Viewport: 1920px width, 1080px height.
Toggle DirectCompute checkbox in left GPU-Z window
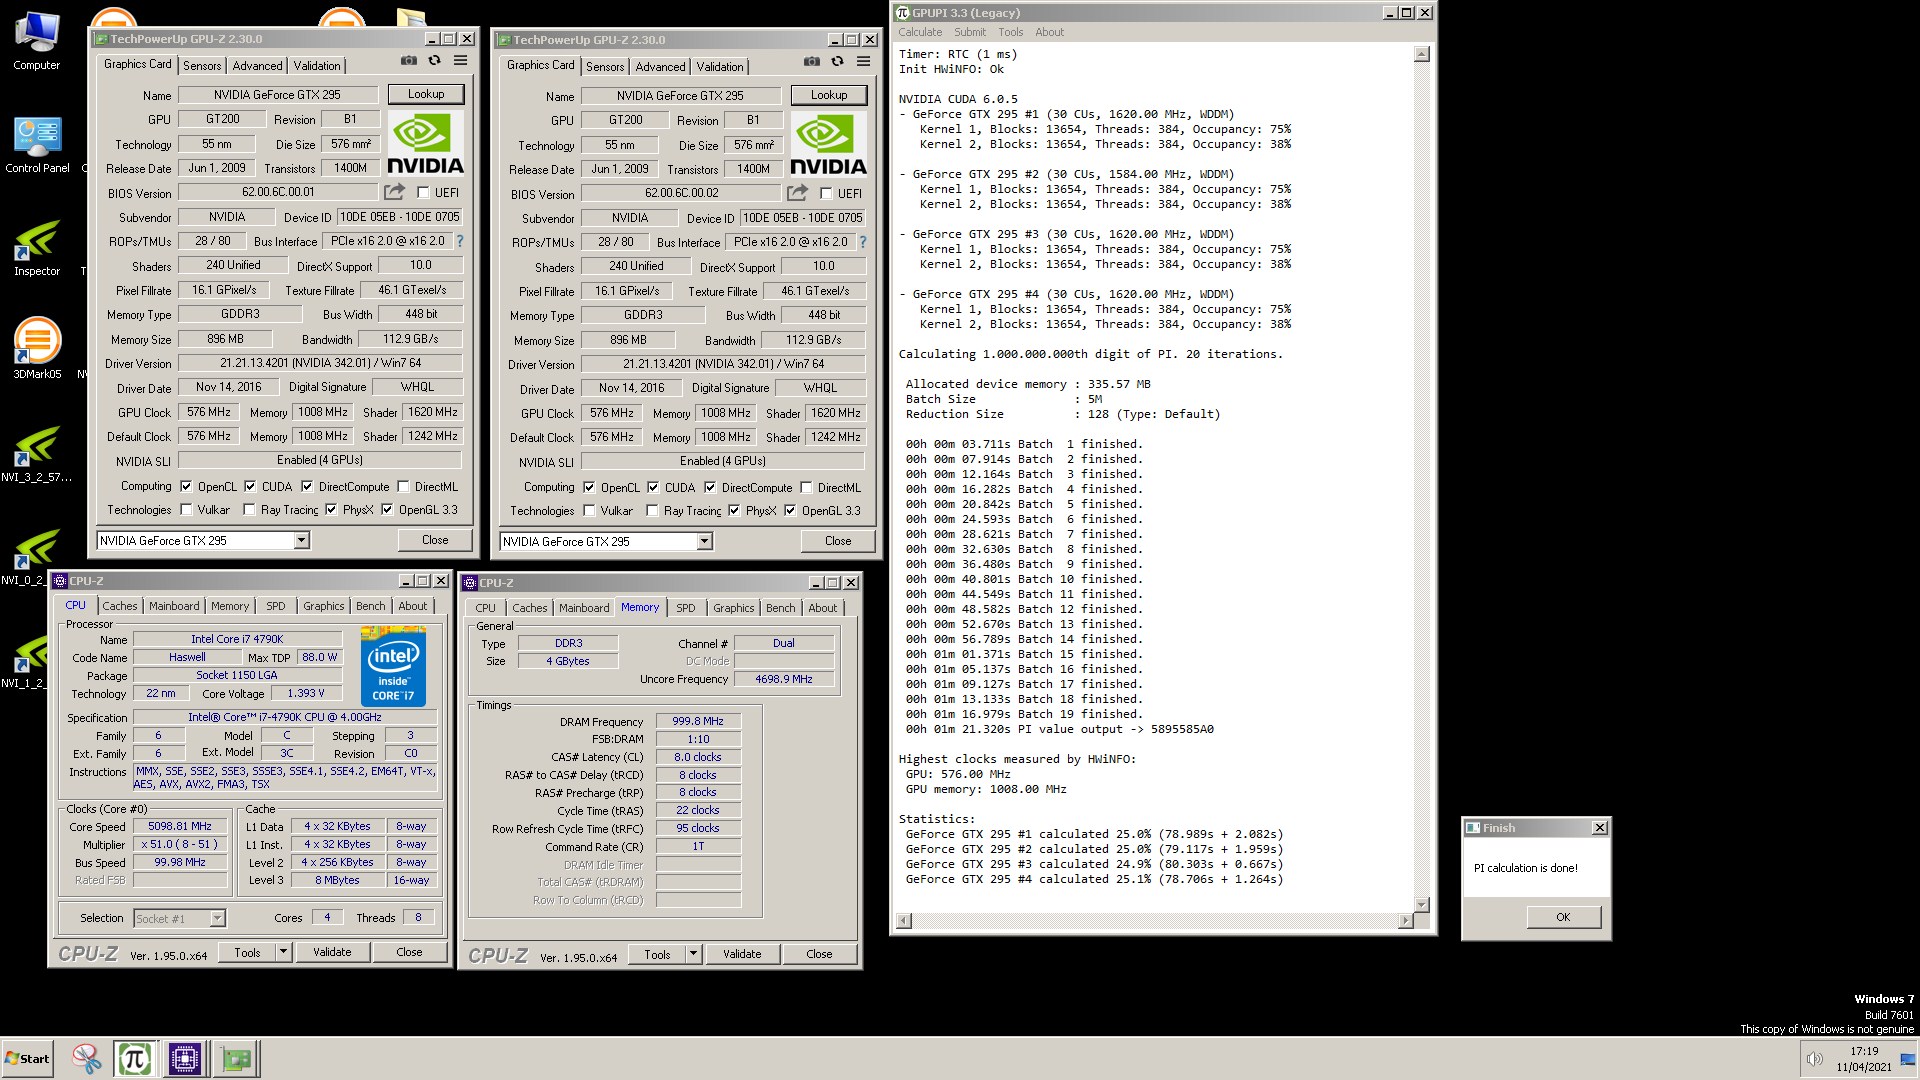pyautogui.click(x=307, y=487)
